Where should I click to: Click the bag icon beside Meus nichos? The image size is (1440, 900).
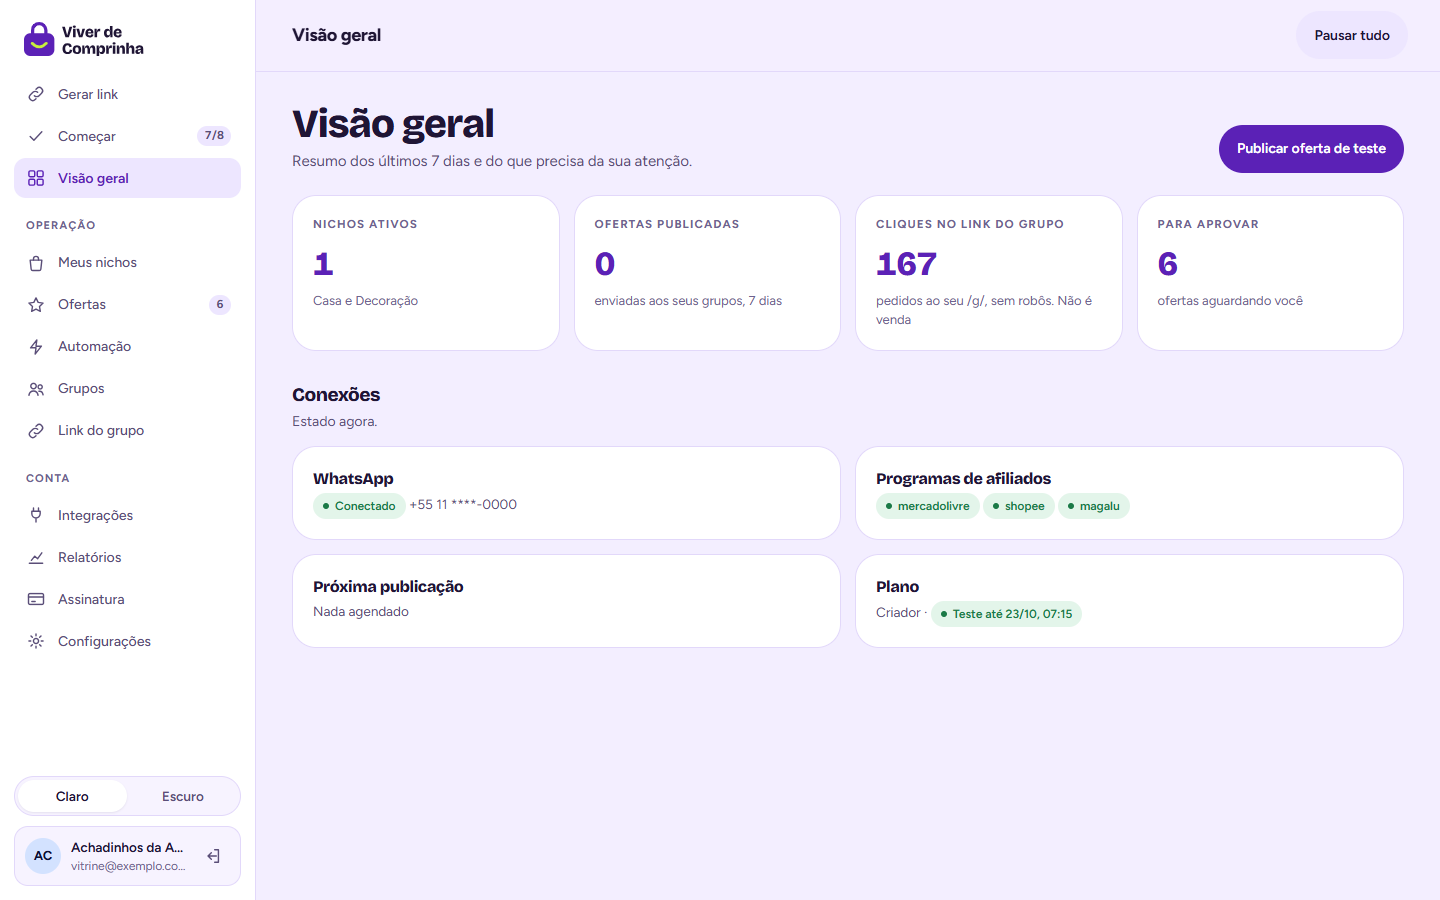(36, 263)
